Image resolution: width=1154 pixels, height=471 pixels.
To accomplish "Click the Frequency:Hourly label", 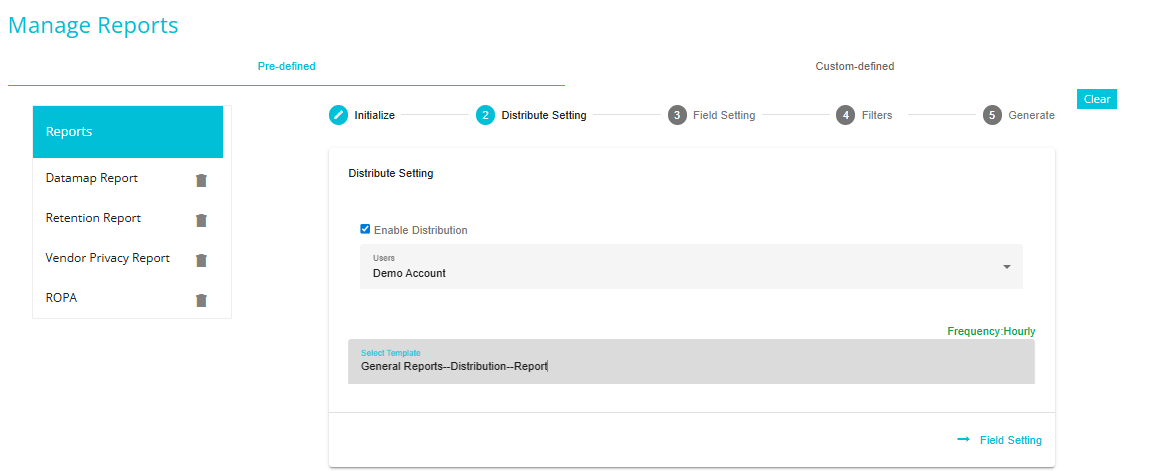I will (x=991, y=331).
